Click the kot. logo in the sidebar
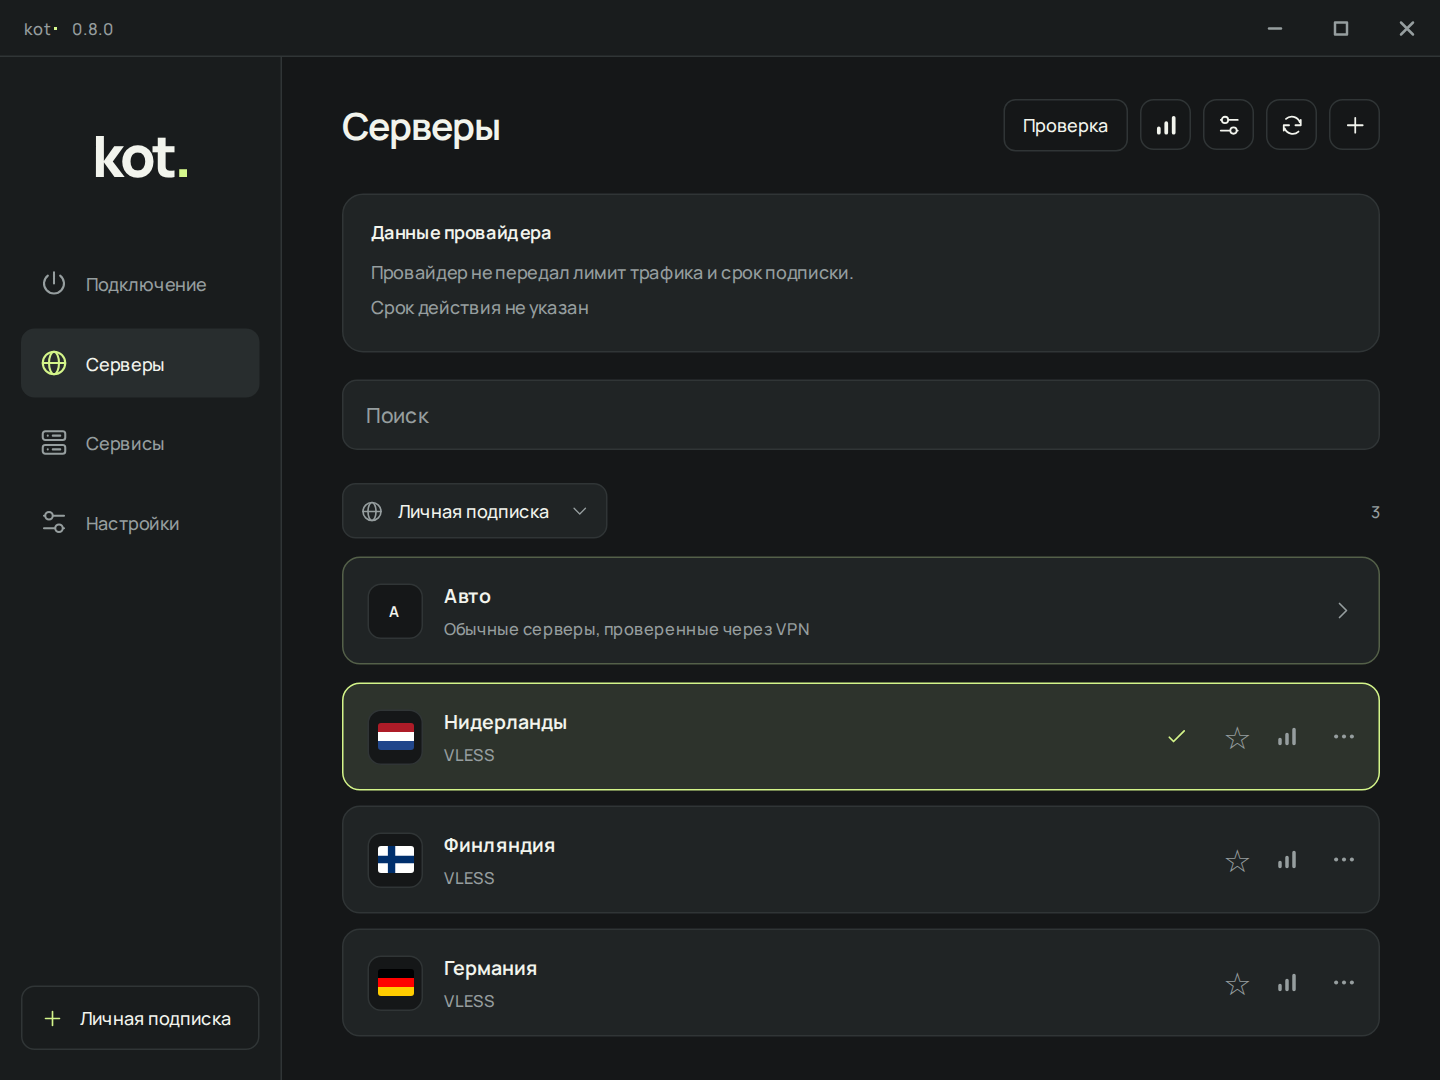This screenshot has width=1440, height=1080. point(141,157)
